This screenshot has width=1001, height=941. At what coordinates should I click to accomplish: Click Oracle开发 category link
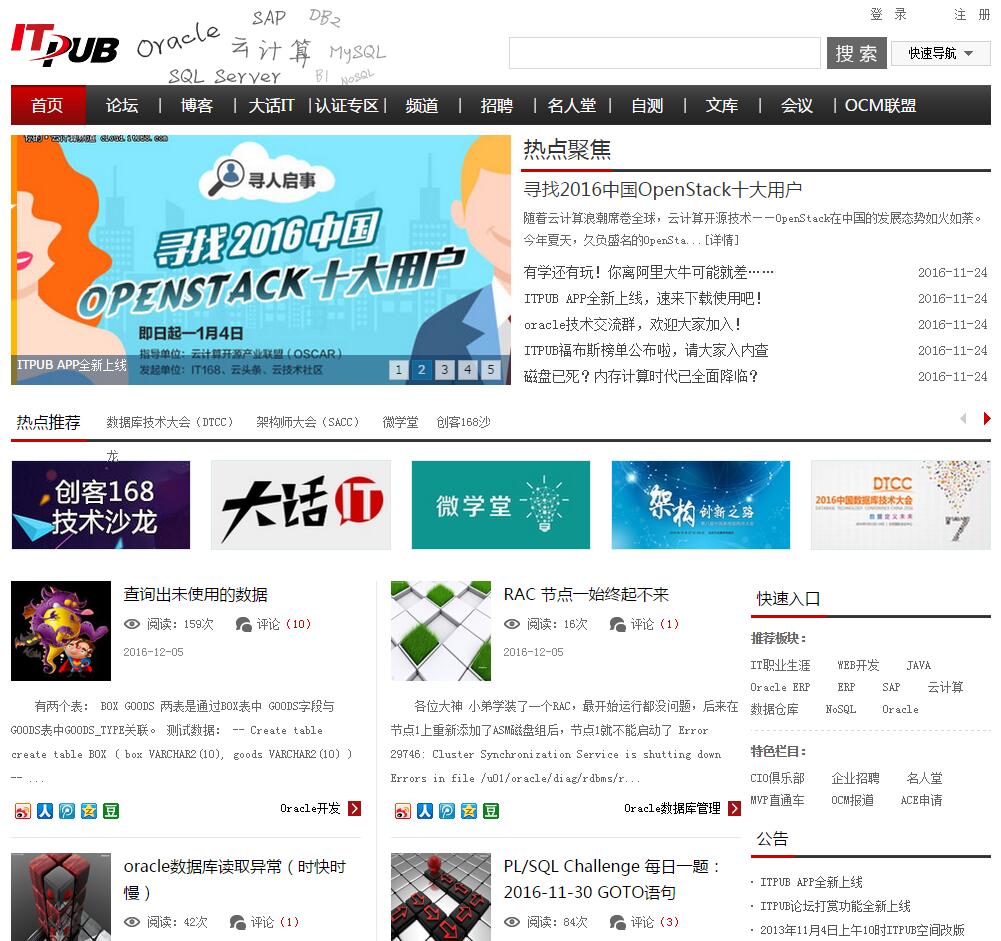pyautogui.click(x=310, y=808)
